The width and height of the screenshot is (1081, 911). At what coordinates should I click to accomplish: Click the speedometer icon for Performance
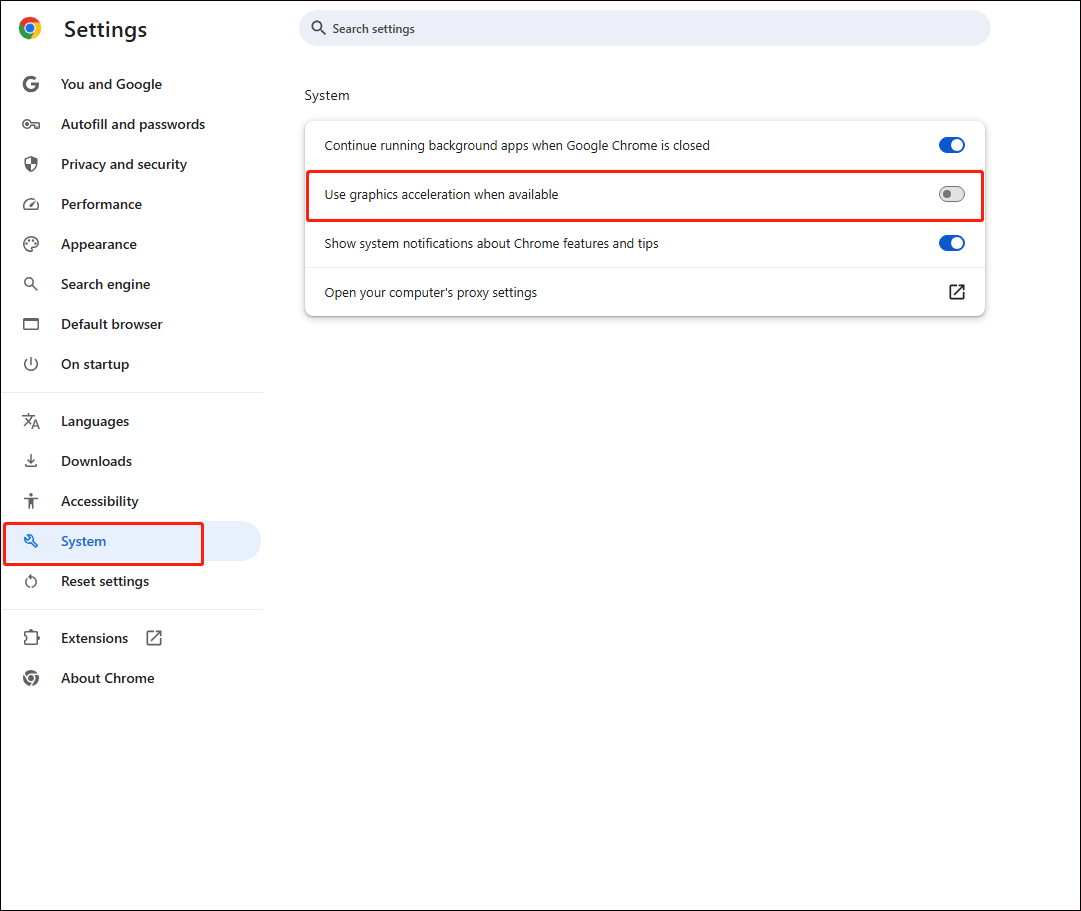click(31, 204)
